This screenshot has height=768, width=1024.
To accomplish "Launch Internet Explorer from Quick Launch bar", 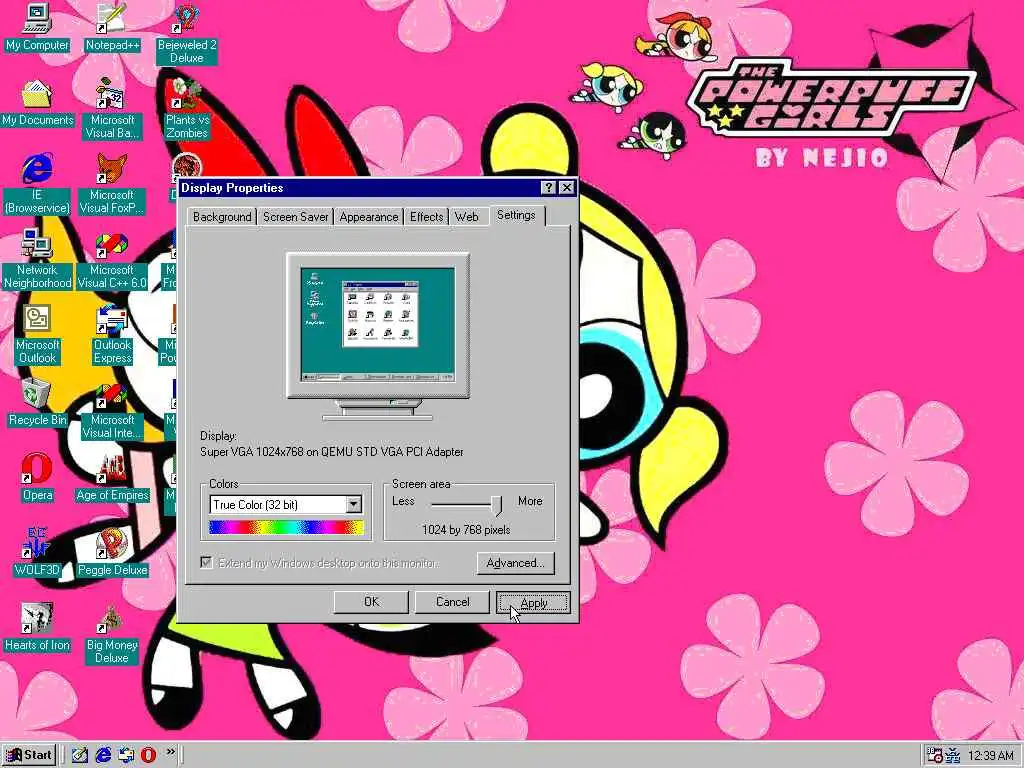I will click(x=103, y=755).
